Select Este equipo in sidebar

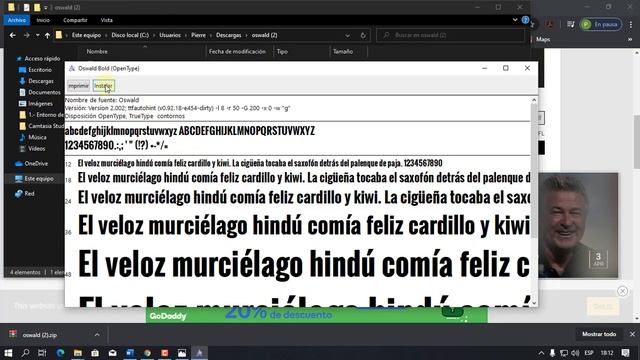click(39, 179)
